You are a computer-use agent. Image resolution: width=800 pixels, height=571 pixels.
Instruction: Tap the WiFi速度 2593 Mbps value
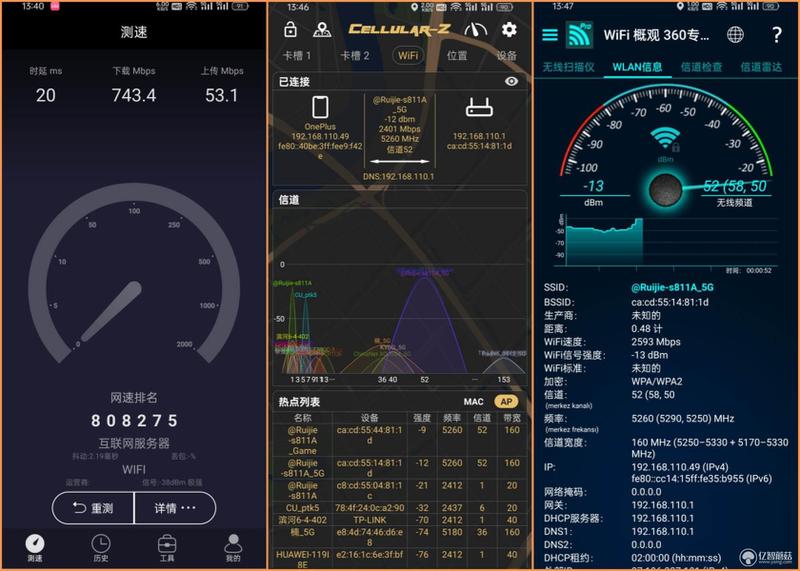click(656, 342)
